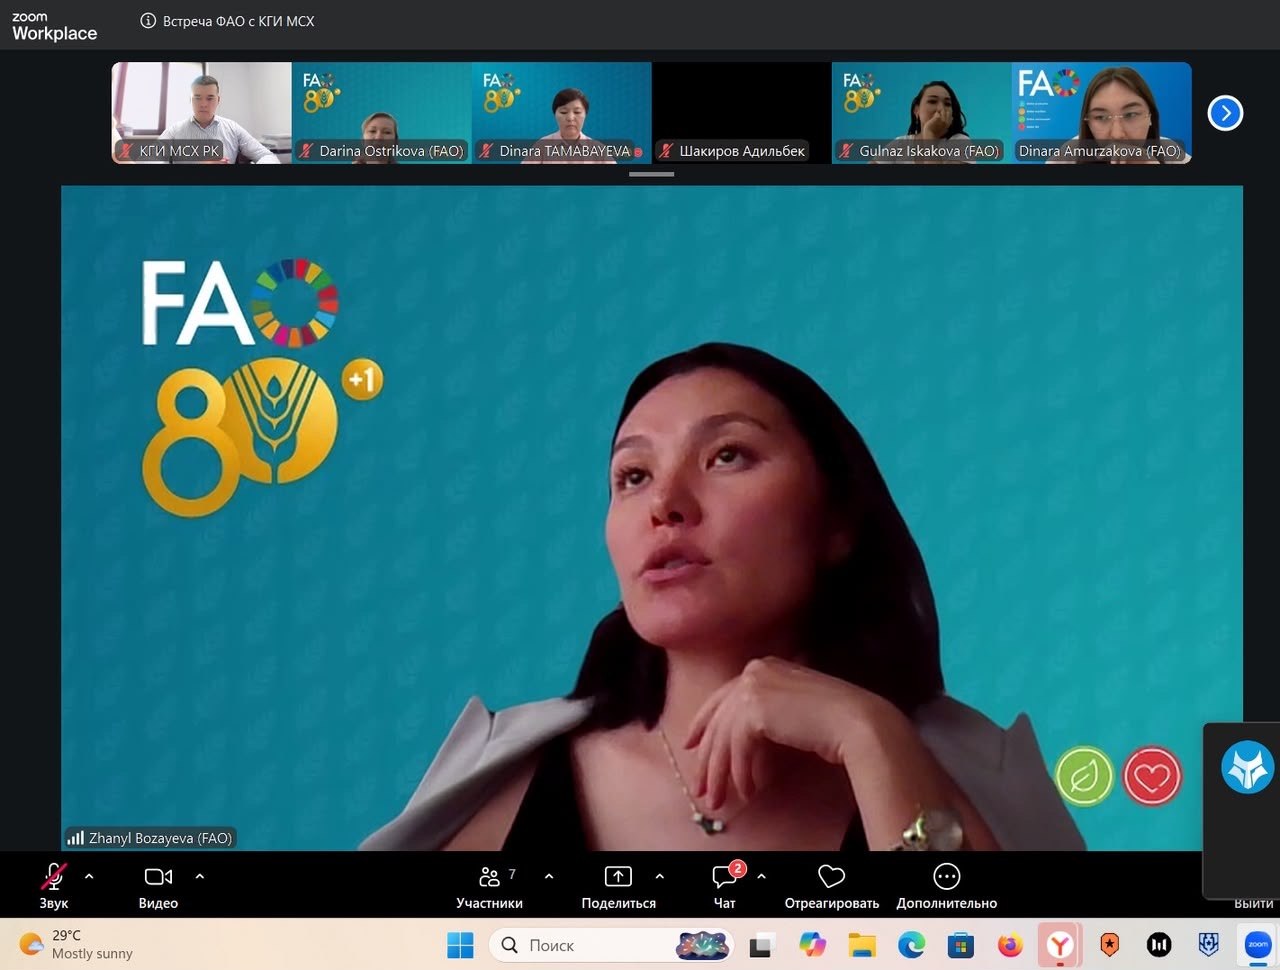Select Dinara TAMABAYEVA video thumbnail
The image size is (1280, 970).
click(561, 113)
